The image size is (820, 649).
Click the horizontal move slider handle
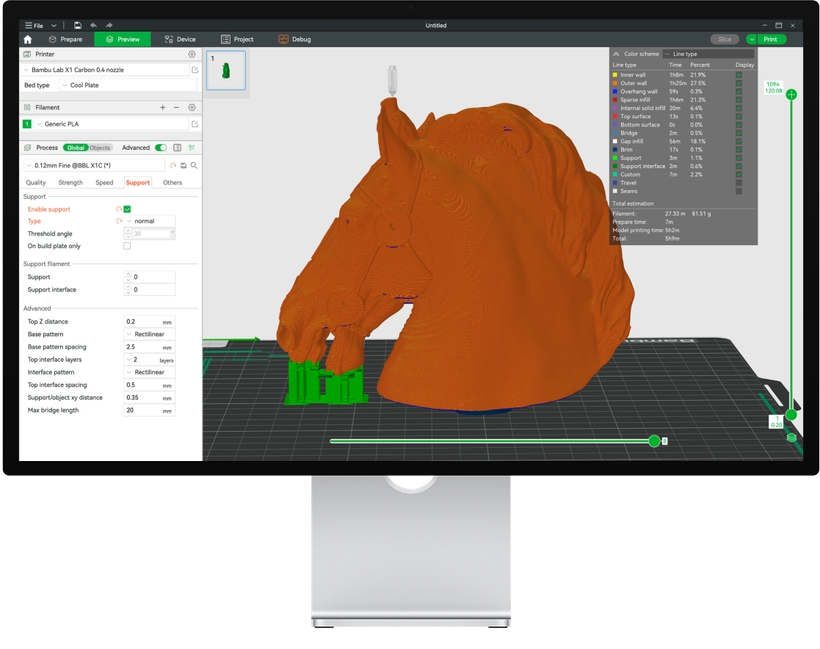(654, 441)
